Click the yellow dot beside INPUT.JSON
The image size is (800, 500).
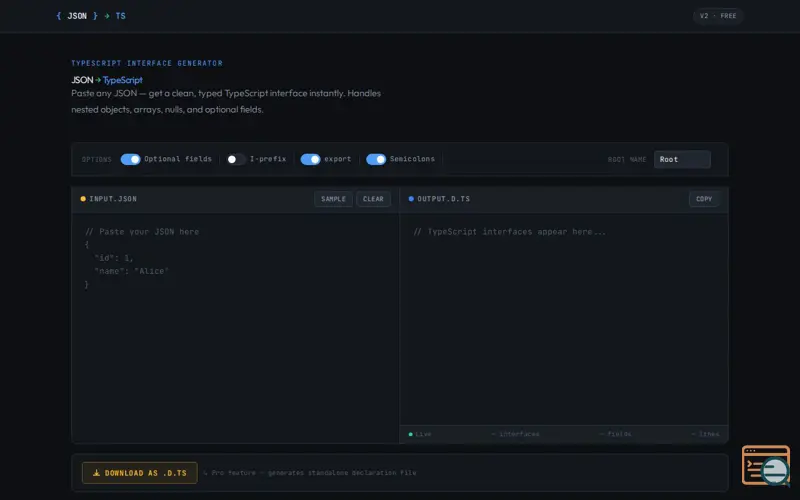[x=83, y=199]
